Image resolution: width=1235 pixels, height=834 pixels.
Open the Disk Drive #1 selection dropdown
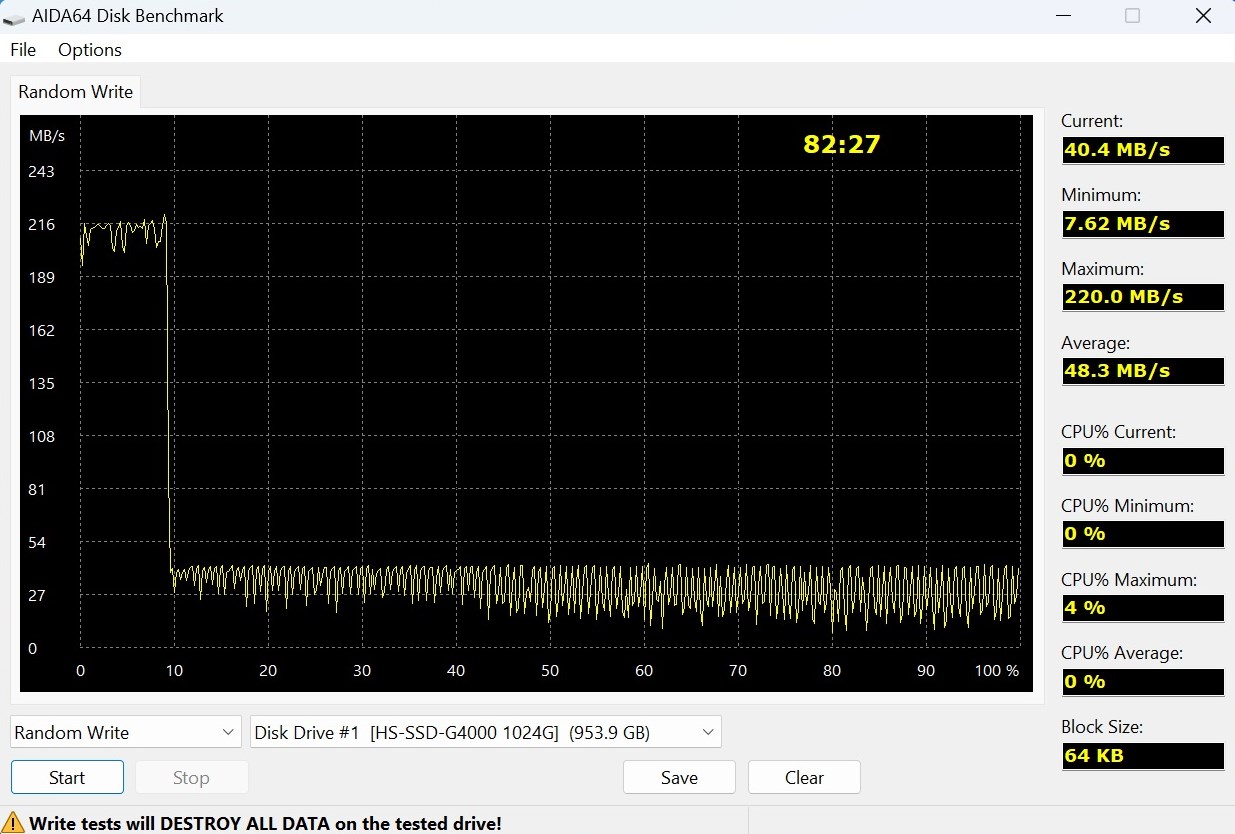(485, 733)
